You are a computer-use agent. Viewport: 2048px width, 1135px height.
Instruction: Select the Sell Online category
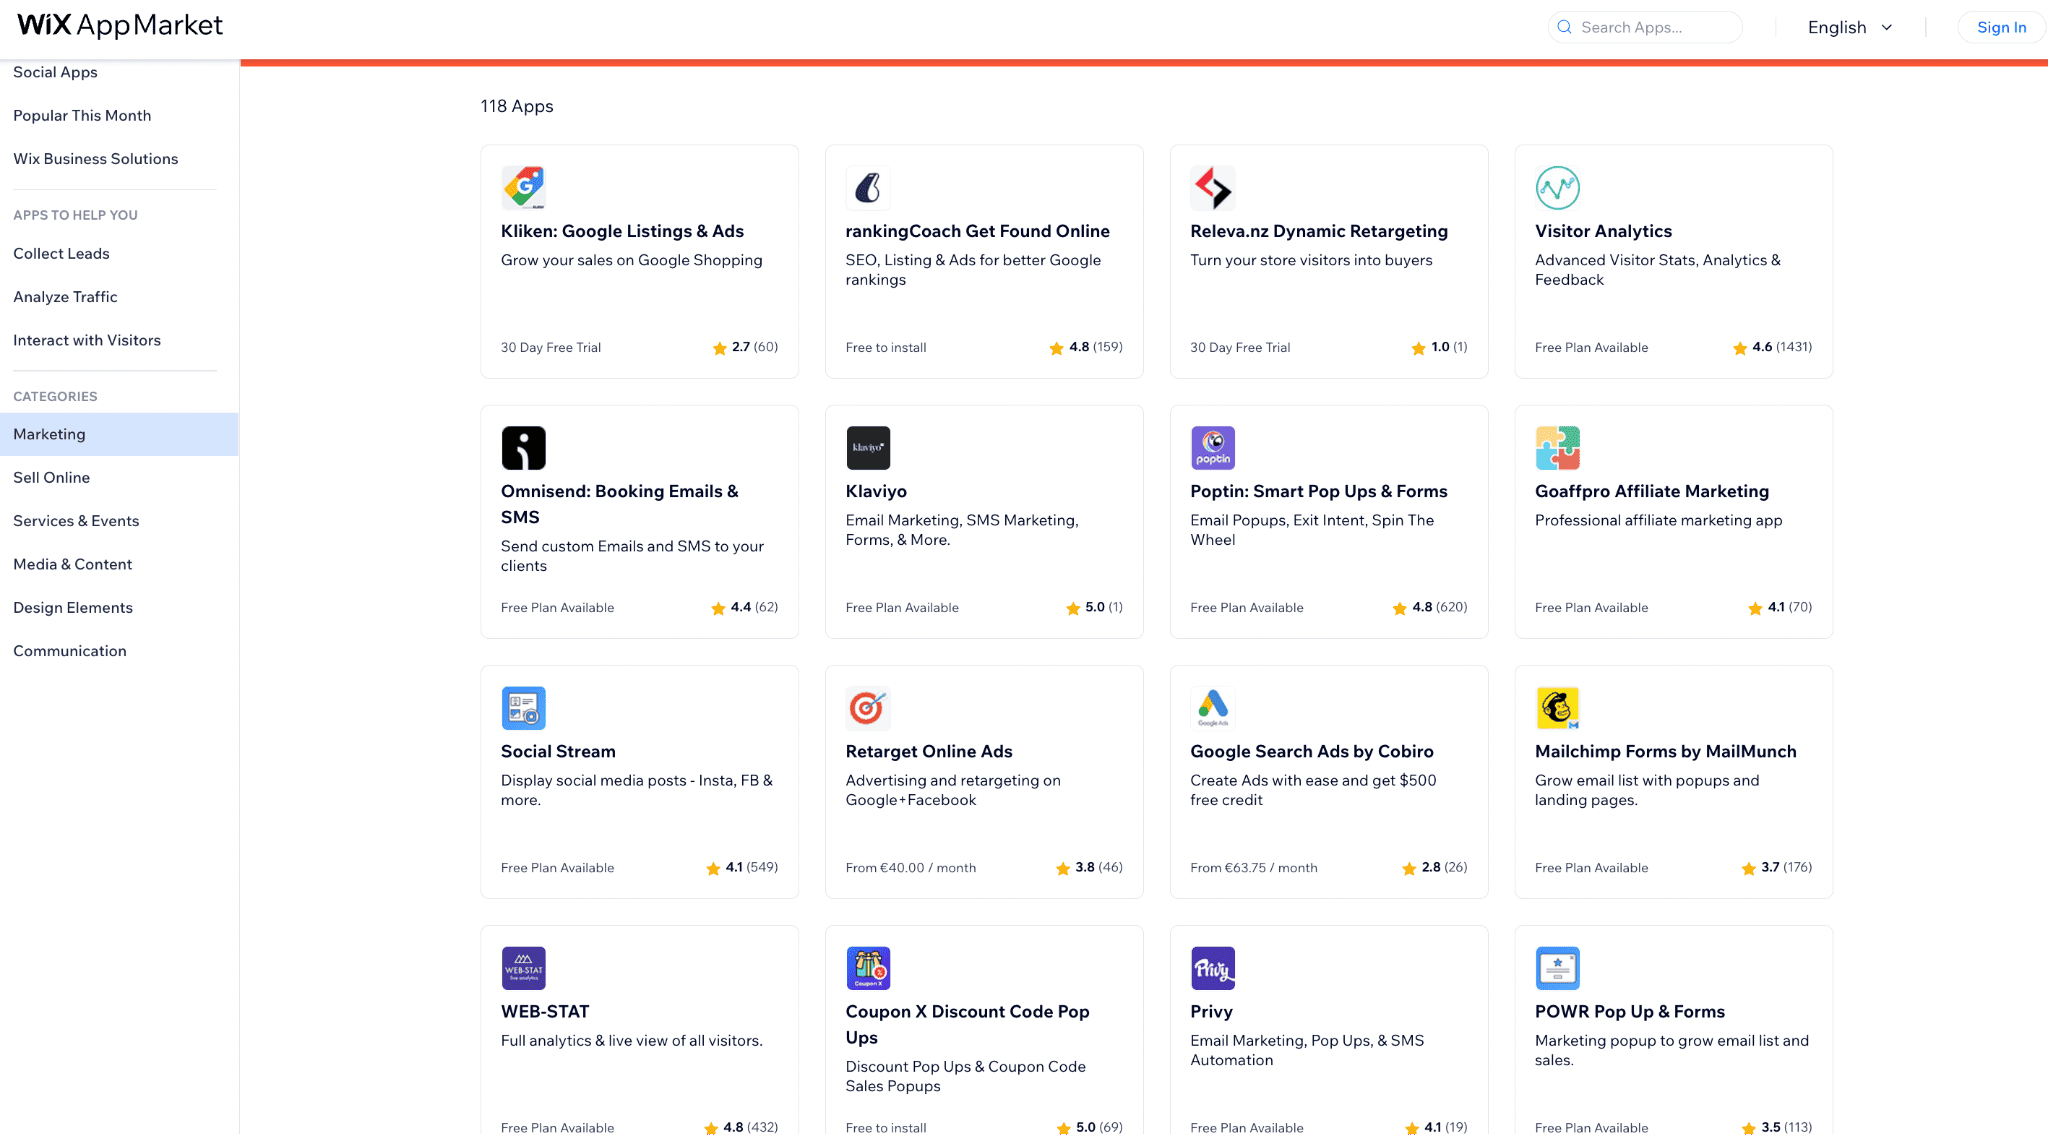tap(52, 477)
